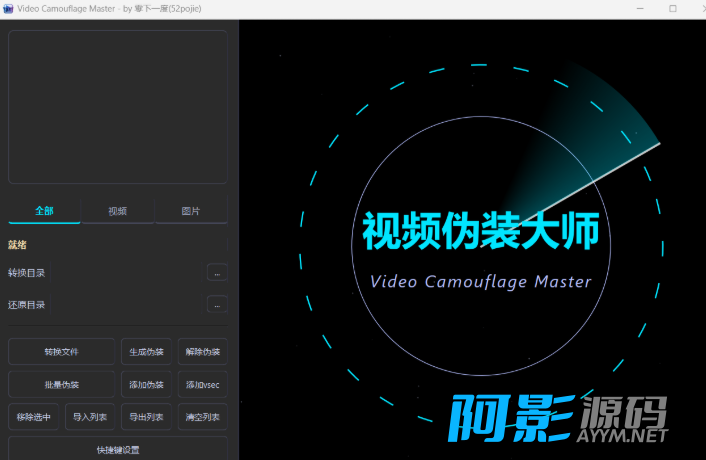Clear the list with 清空列表
This screenshot has height=460, width=706.
point(202,416)
